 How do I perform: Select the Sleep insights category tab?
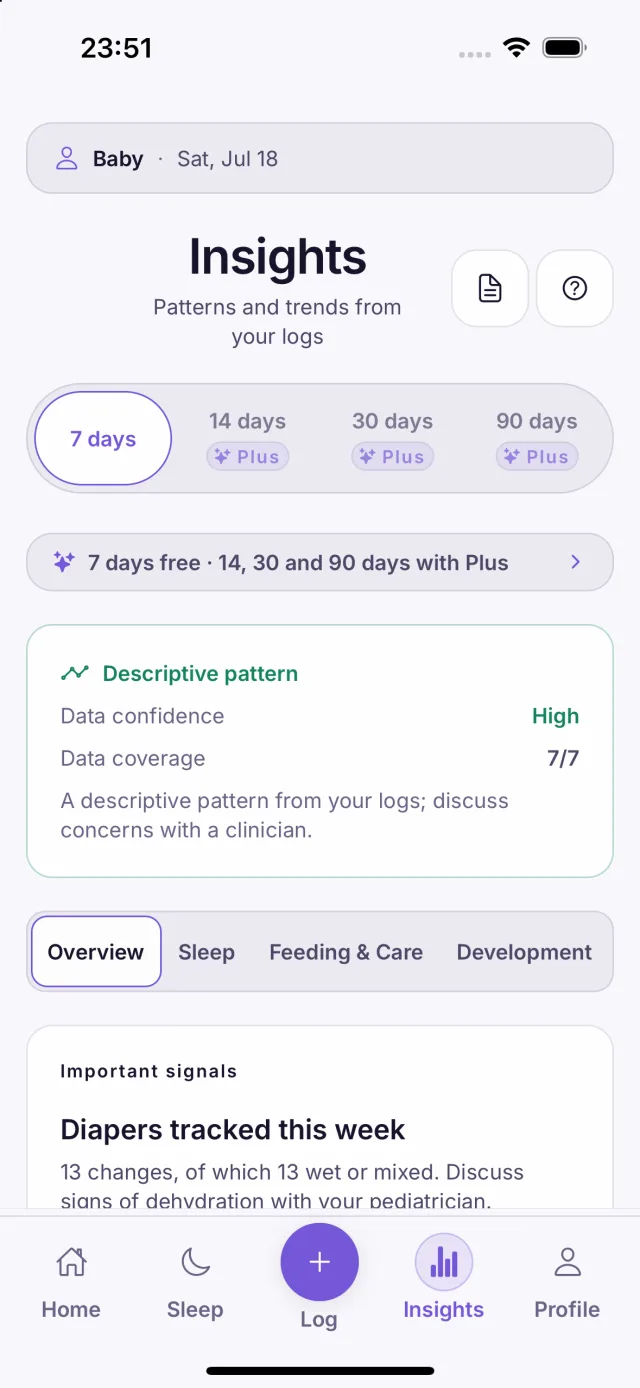[207, 952]
